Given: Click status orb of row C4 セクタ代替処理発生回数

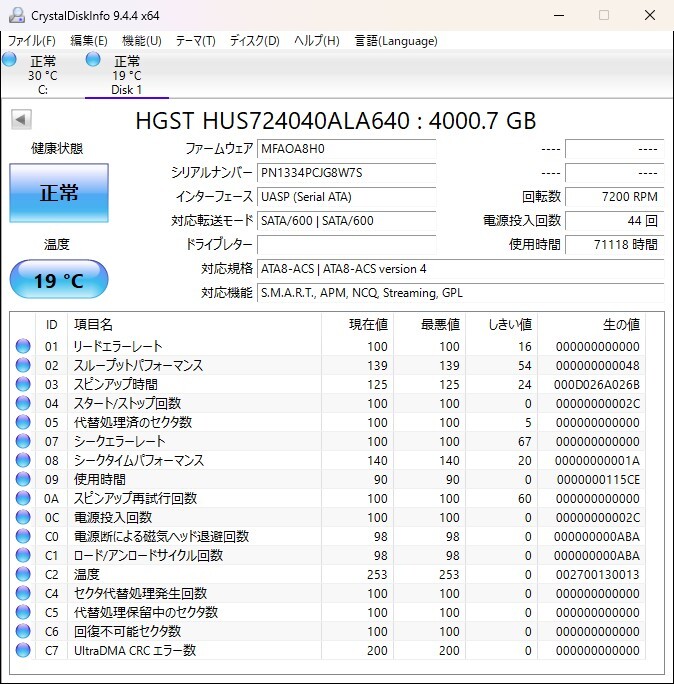Looking at the screenshot, I should [x=23, y=593].
